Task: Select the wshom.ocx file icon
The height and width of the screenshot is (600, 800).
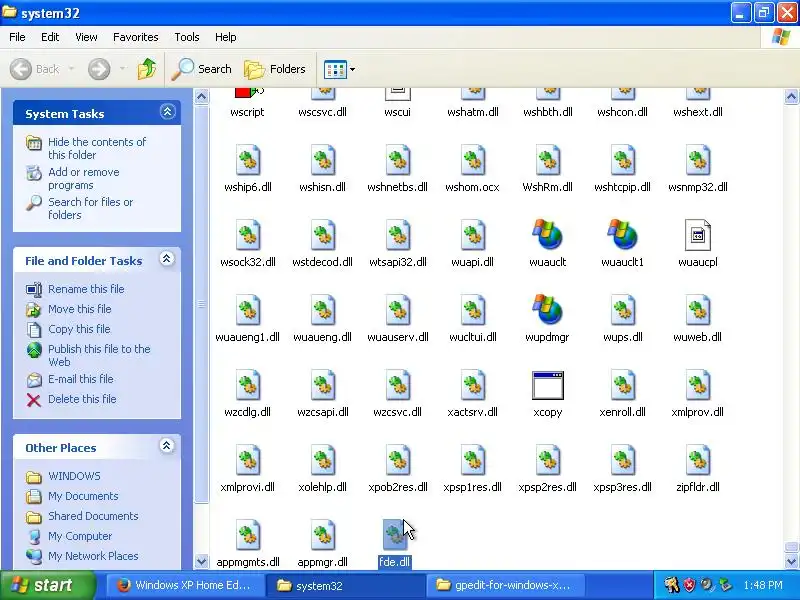Action: click(x=473, y=160)
